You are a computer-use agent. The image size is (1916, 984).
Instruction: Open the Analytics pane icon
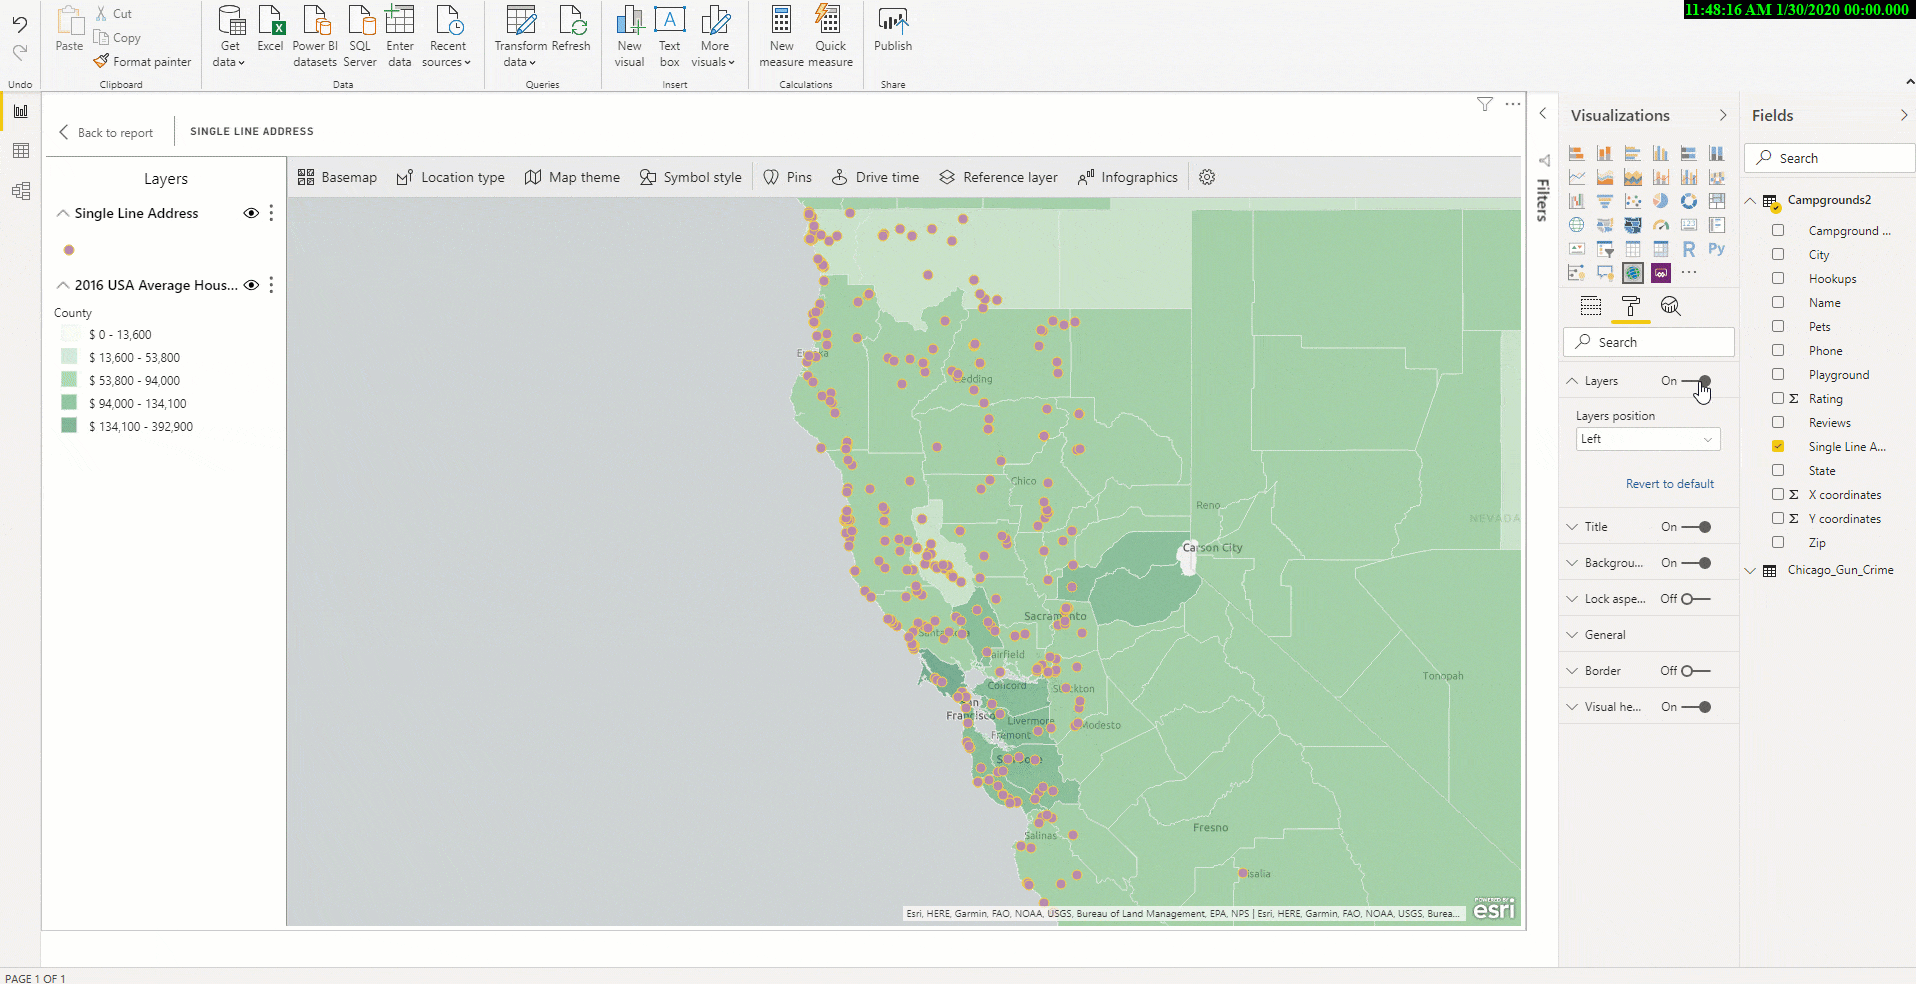coord(1671,306)
